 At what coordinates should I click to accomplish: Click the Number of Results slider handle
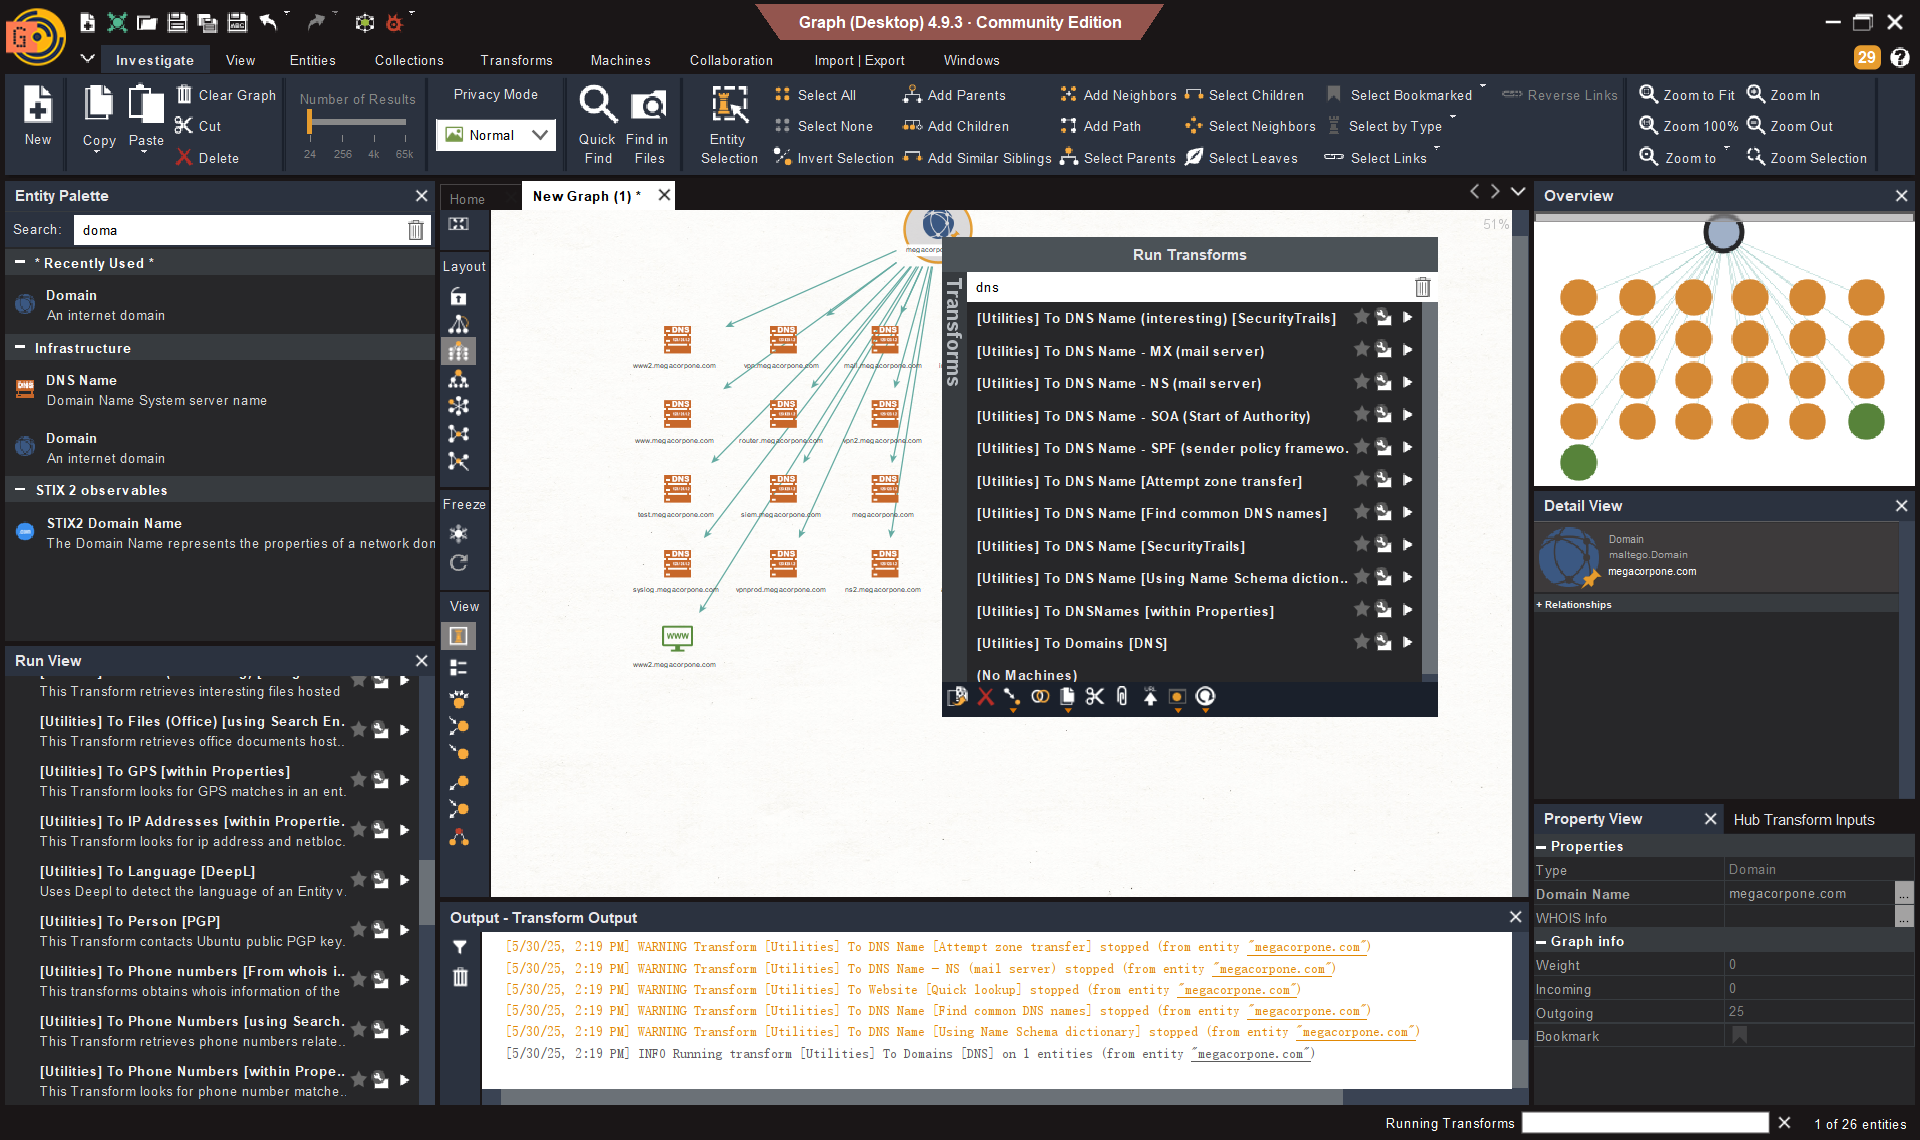point(310,122)
